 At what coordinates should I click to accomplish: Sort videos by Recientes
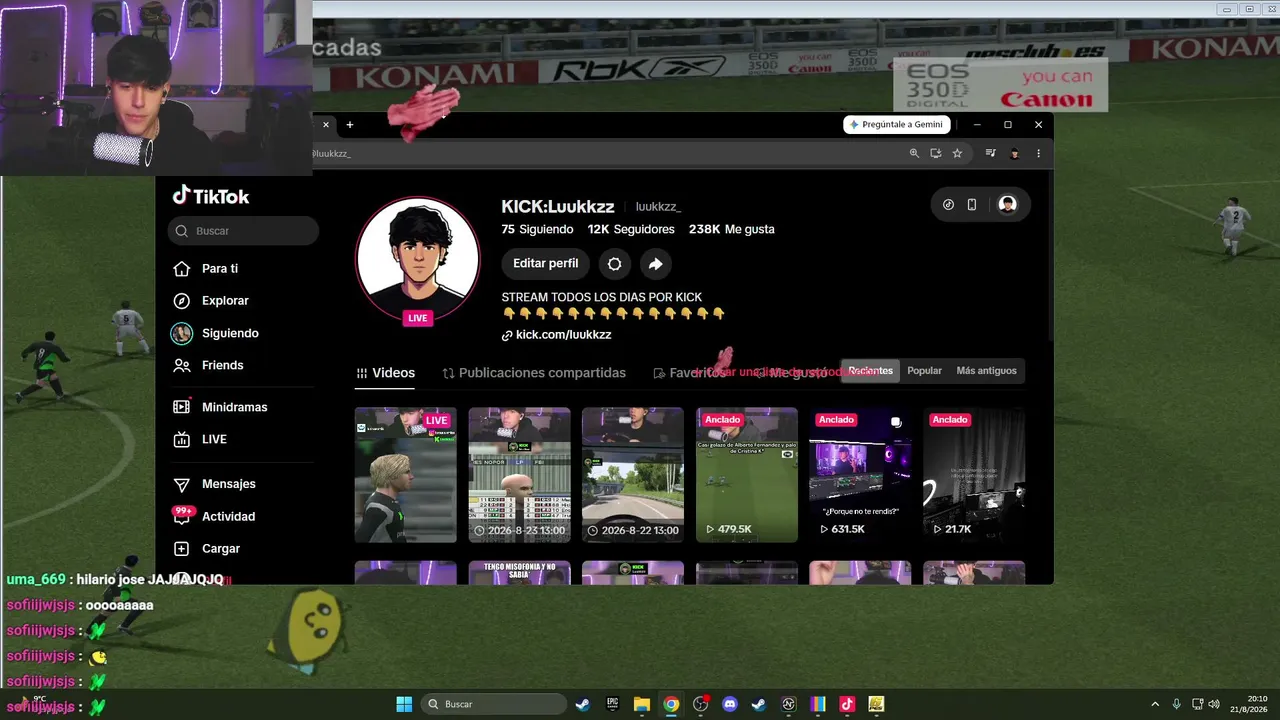click(870, 371)
